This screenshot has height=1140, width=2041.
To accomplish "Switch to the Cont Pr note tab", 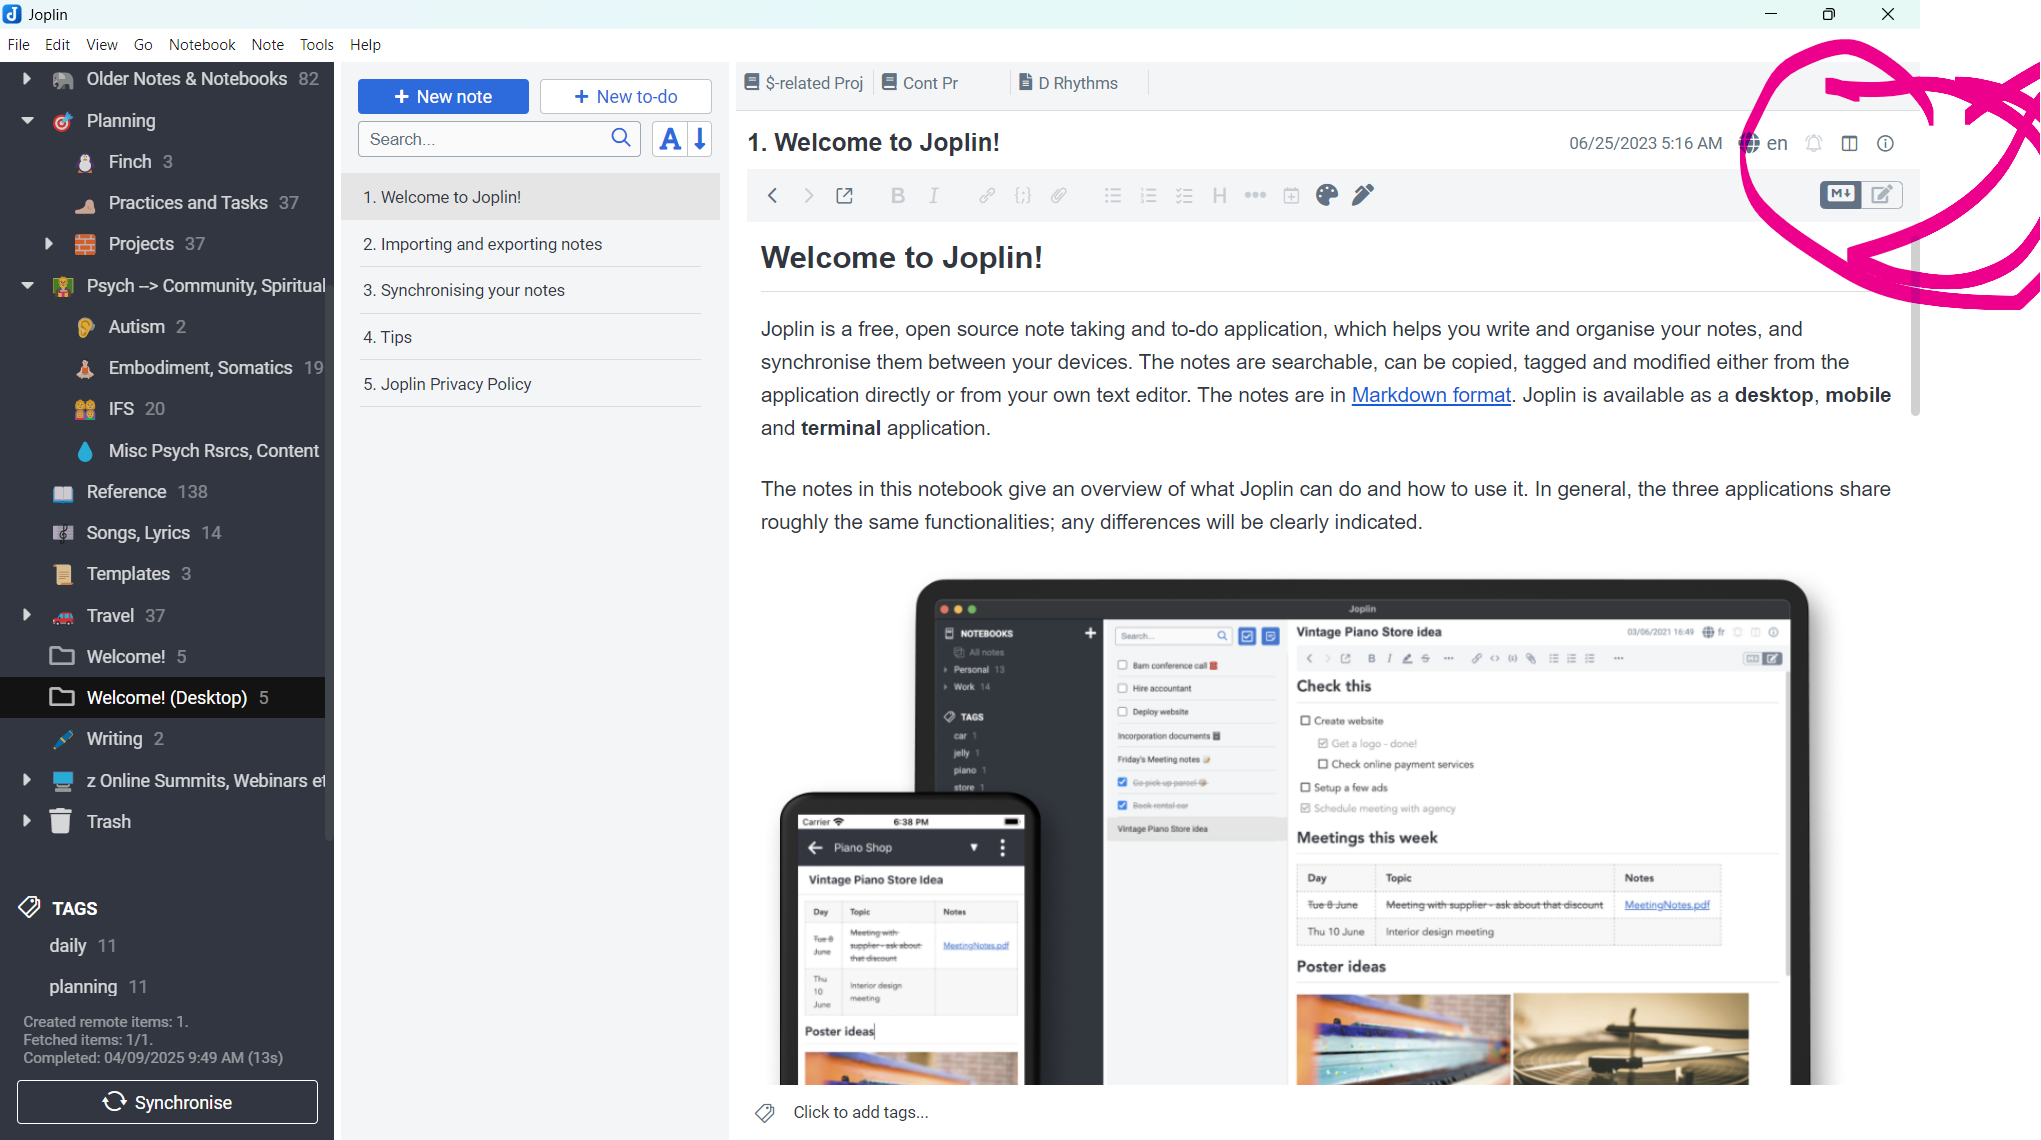I will pyautogui.click(x=920, y=83).
